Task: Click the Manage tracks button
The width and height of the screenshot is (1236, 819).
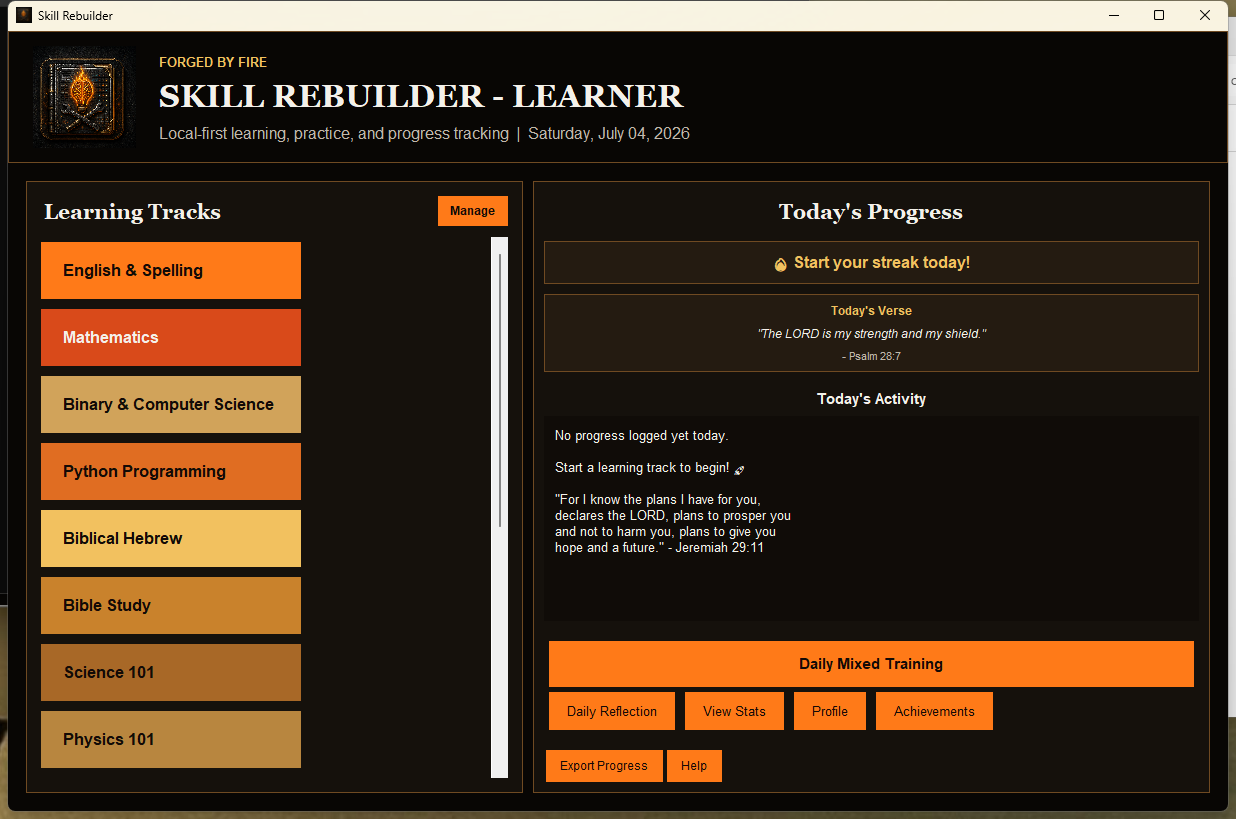Action: 473,211
